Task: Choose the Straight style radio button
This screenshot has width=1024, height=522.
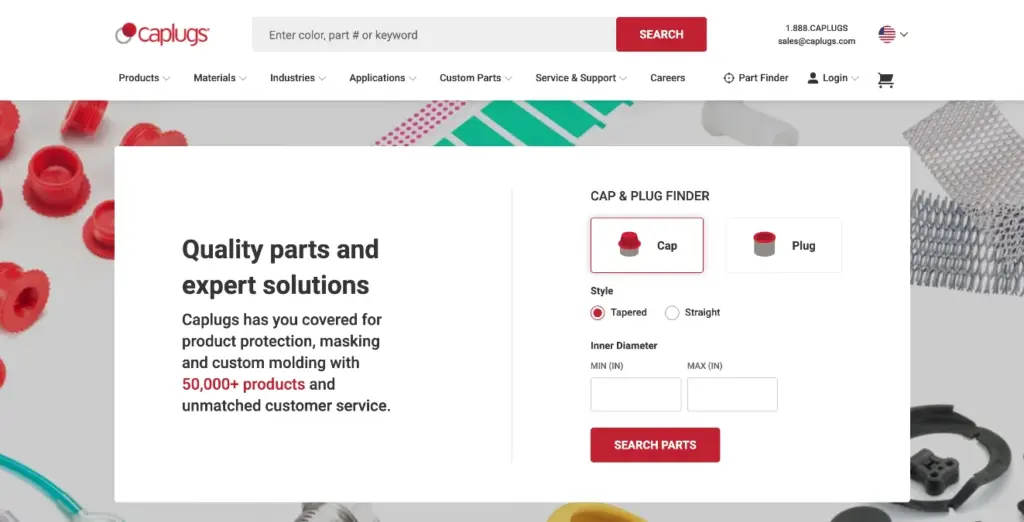Action: pyautogui.click(x=672, y=313)
